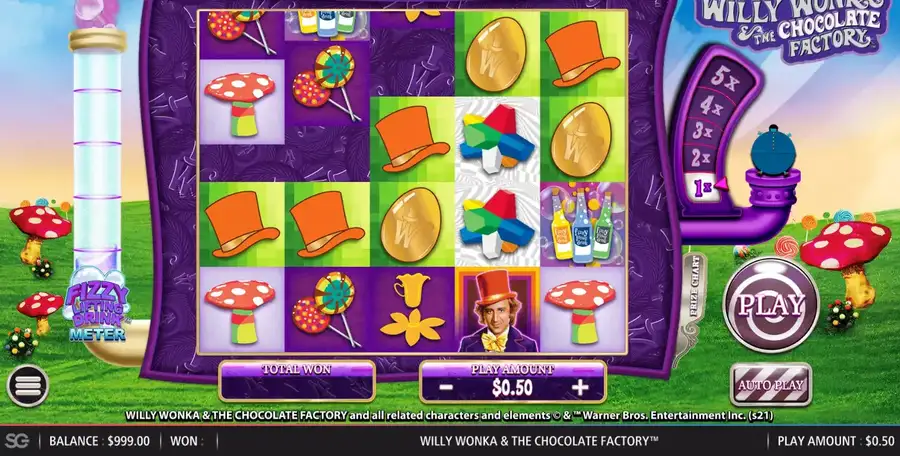Click the top golden egg symbol

coord(496,54)
